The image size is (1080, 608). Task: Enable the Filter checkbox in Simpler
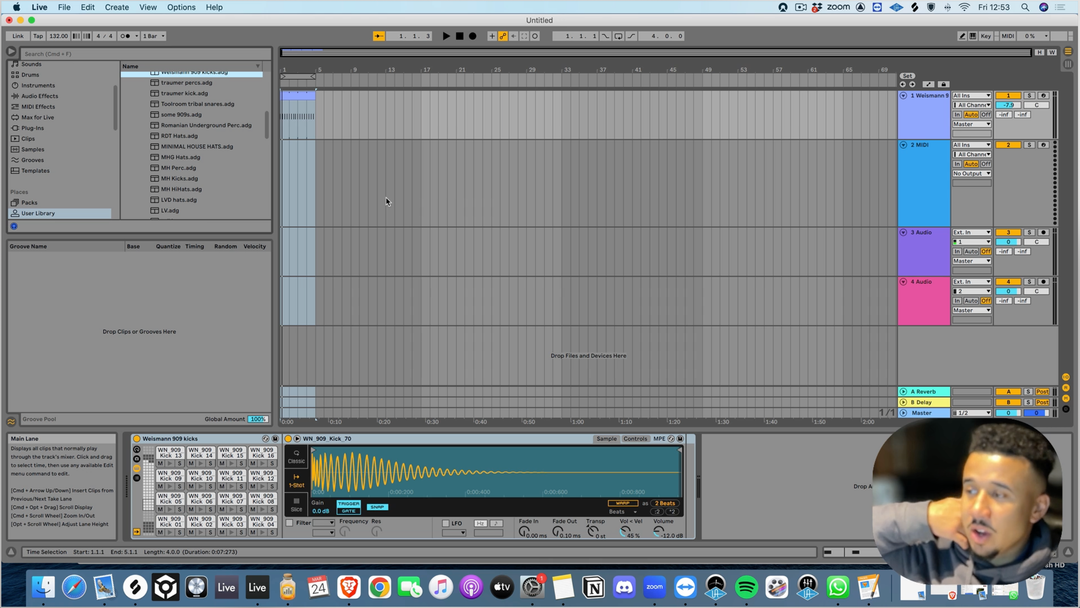coord(290,523)
